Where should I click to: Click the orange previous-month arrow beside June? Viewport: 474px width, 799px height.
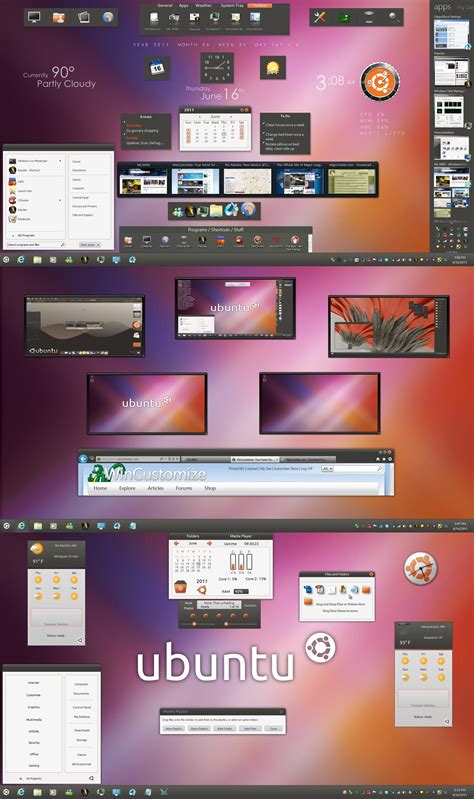[177, 543]
